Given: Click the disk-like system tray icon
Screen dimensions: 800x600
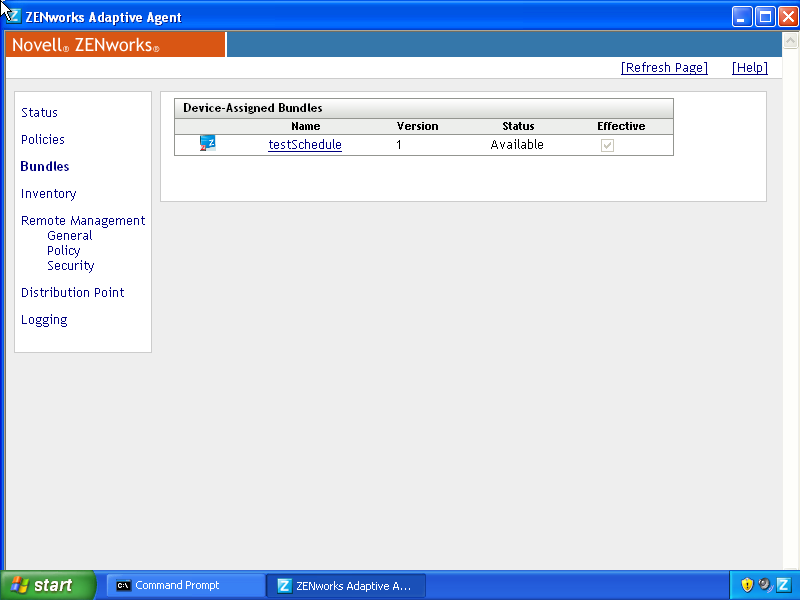Looking at the screenshot, I should [765, 585].
